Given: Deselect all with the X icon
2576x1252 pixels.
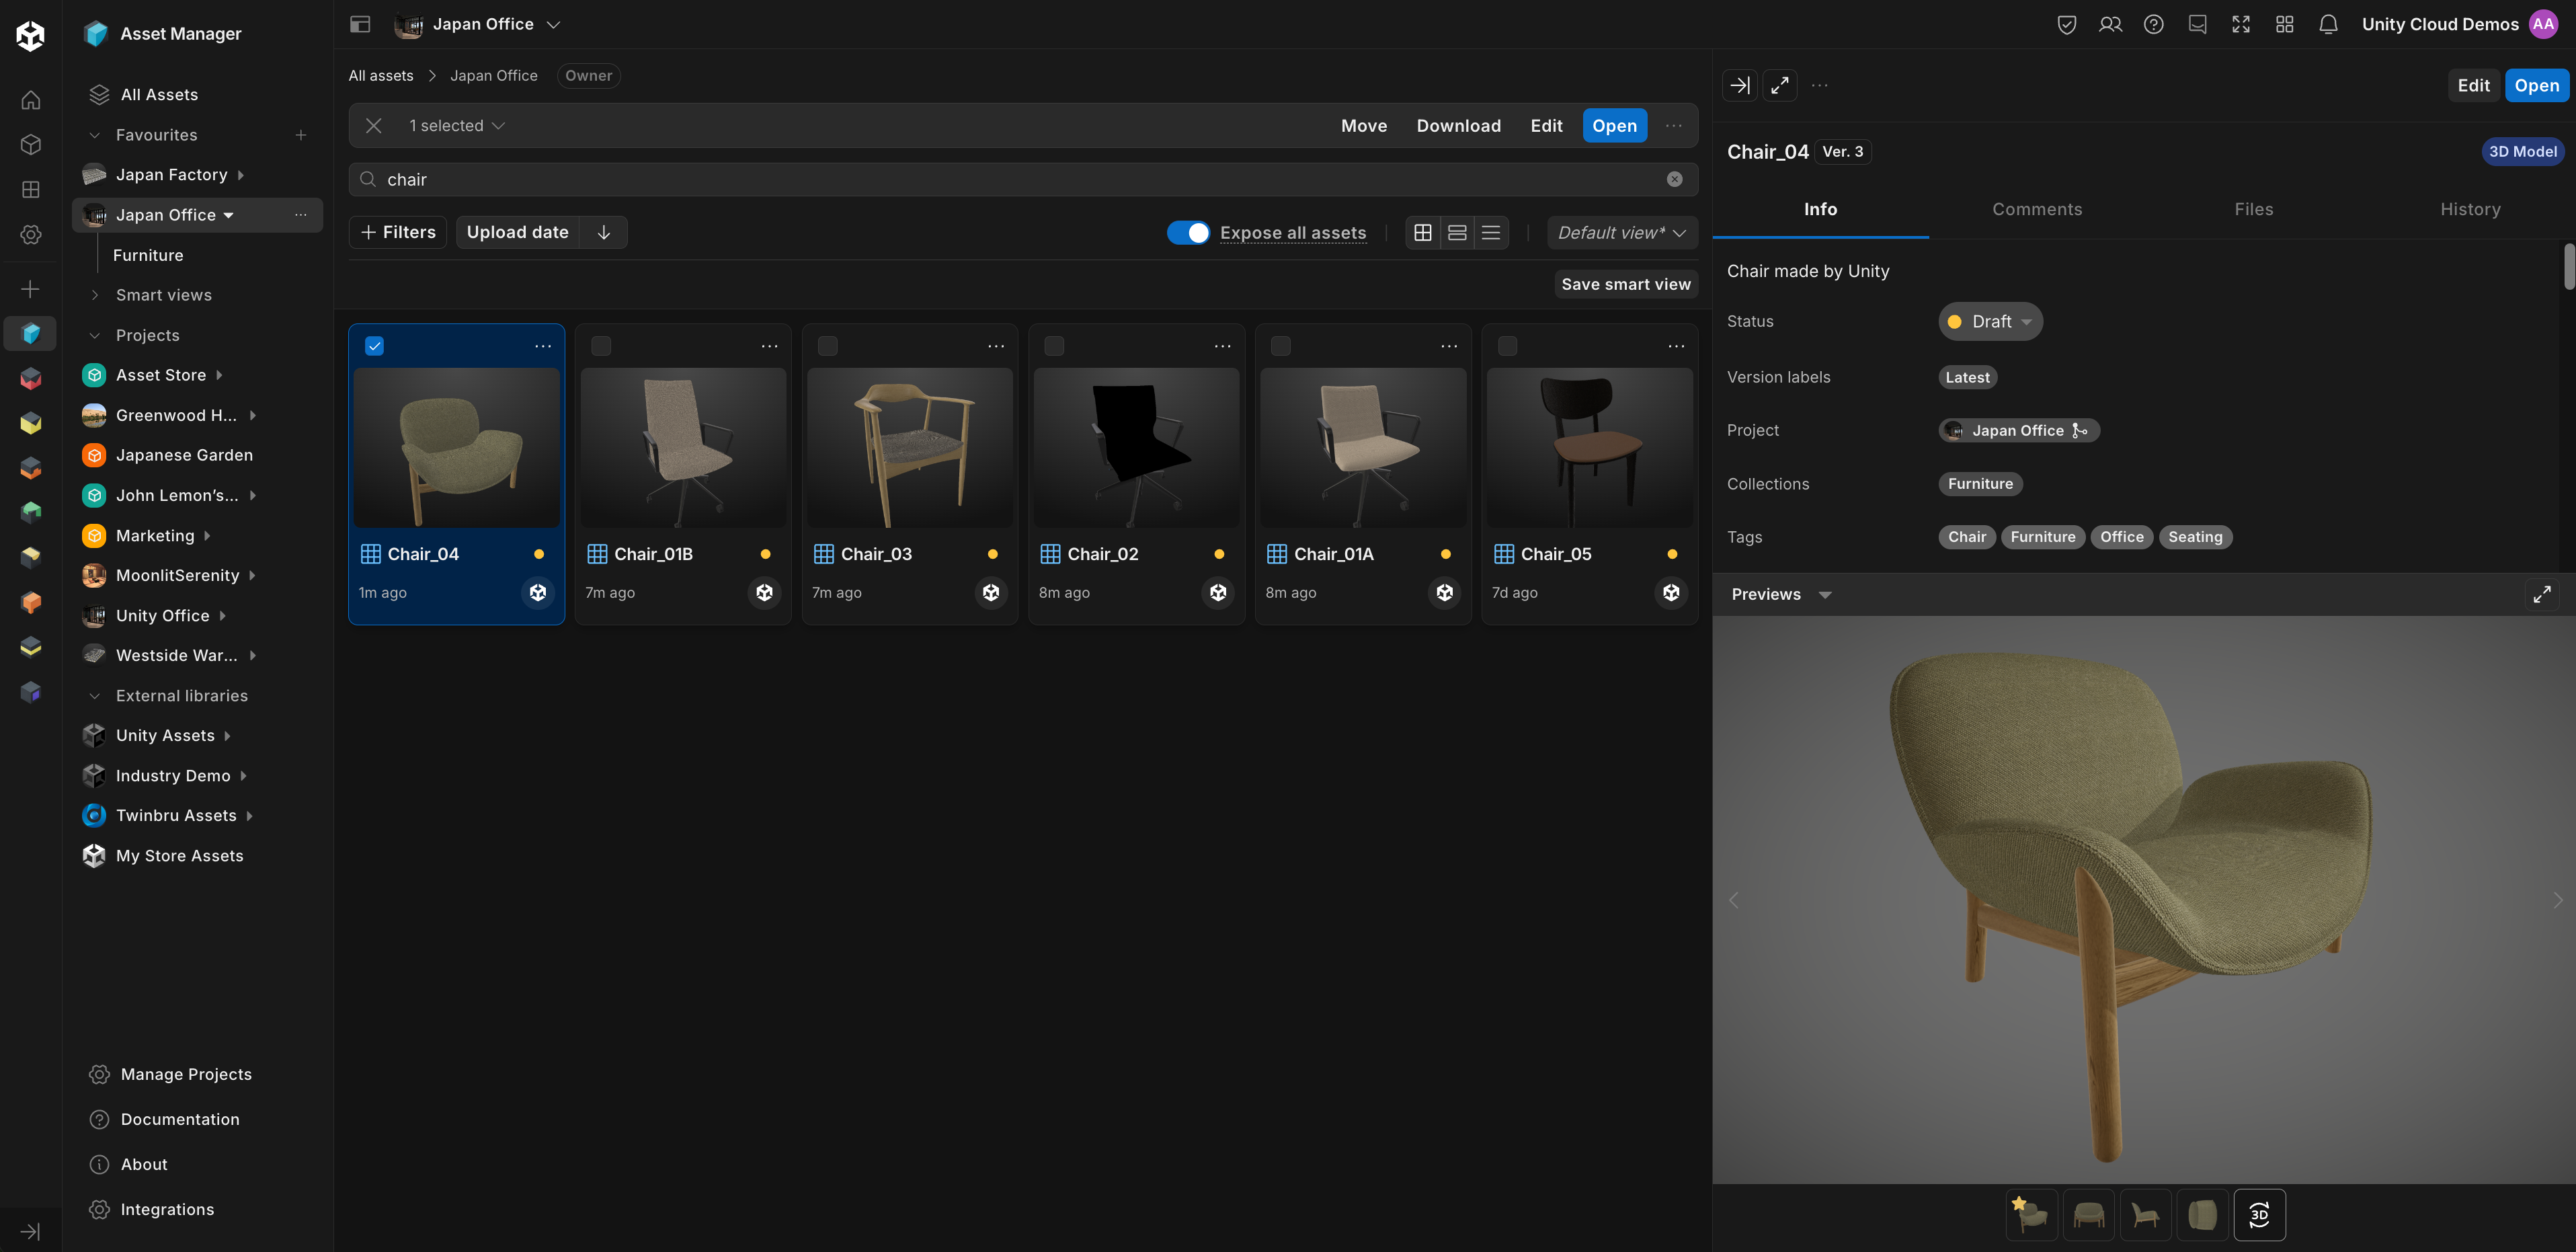Looking at the screenshot, I should pos(373,125).
